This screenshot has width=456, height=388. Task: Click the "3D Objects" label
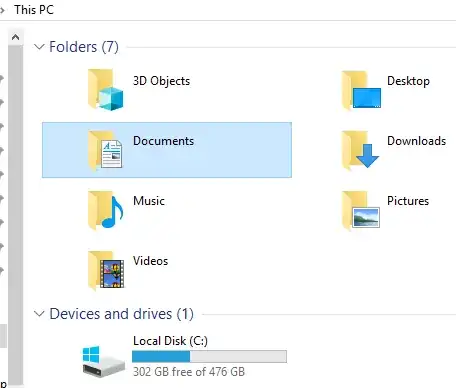click(x=161, y=81)
